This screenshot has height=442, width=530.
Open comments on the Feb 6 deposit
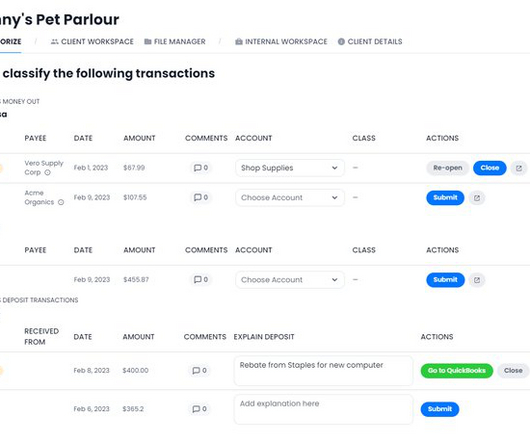[199, 409]
